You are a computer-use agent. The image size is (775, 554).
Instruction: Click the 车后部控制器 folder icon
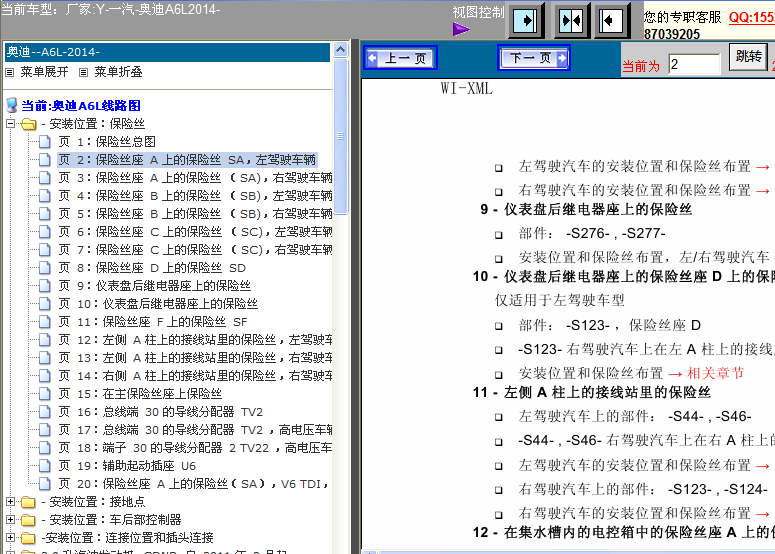[x=29, y=520]
